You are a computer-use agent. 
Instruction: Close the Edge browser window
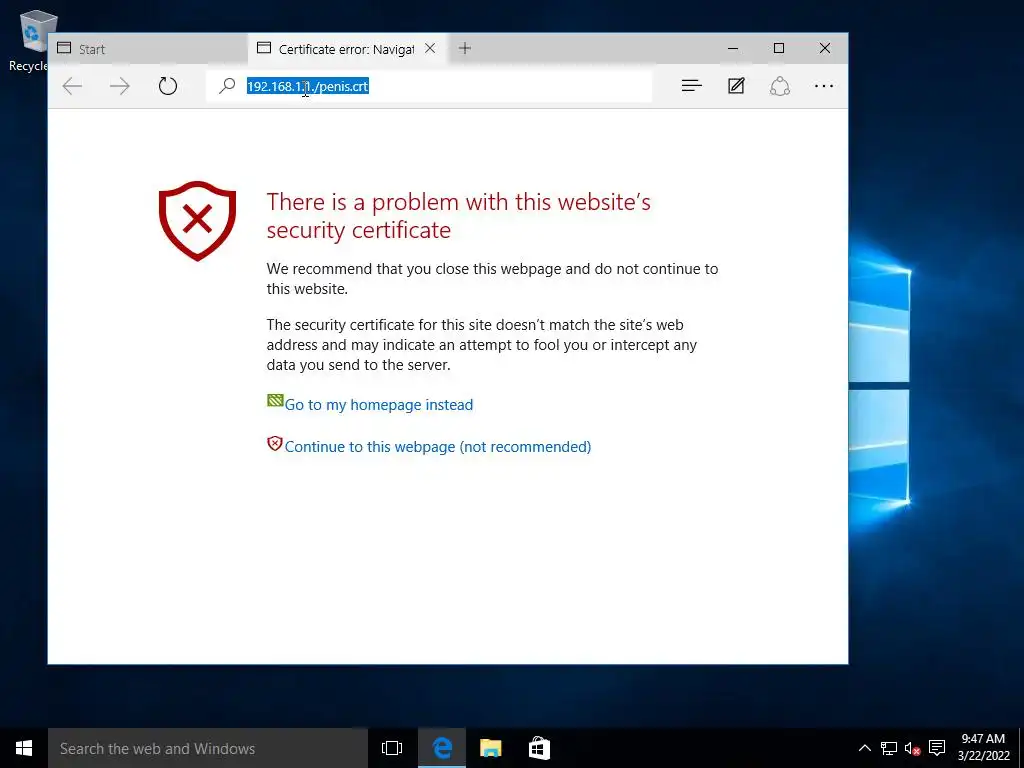(825, 48)
